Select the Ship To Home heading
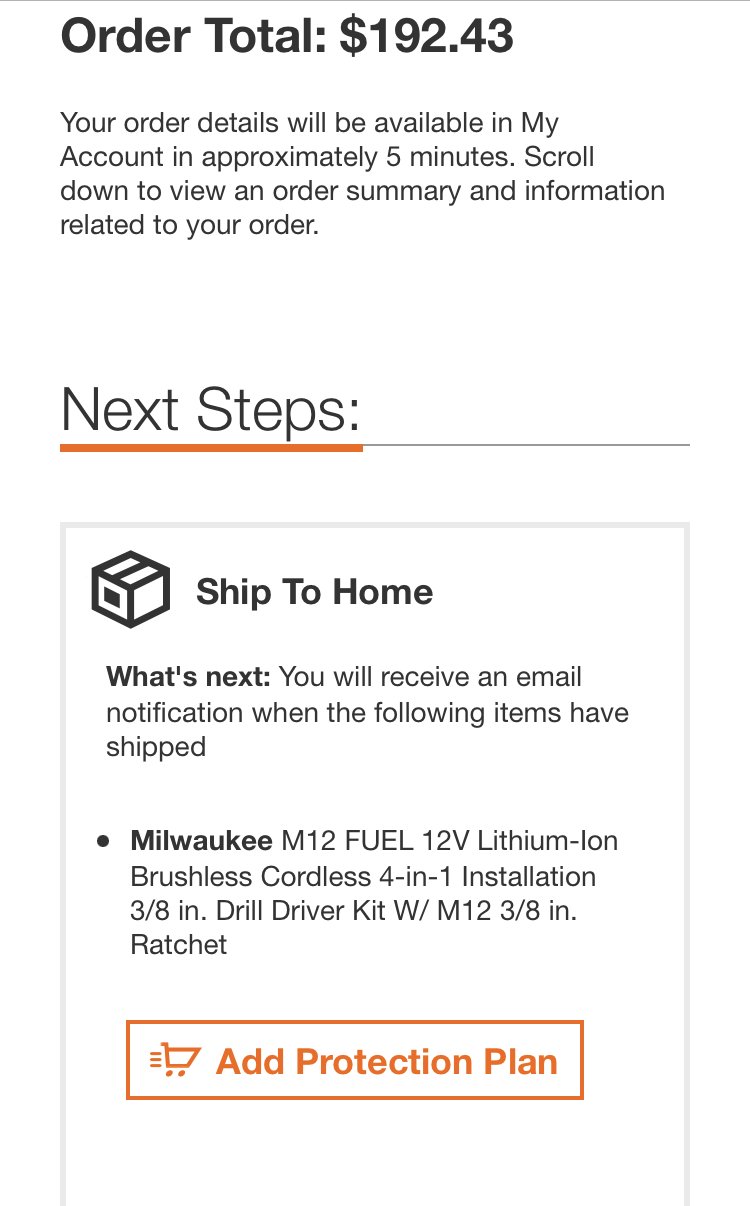Viewport: 750px width, 1206px height. (315, 591)
